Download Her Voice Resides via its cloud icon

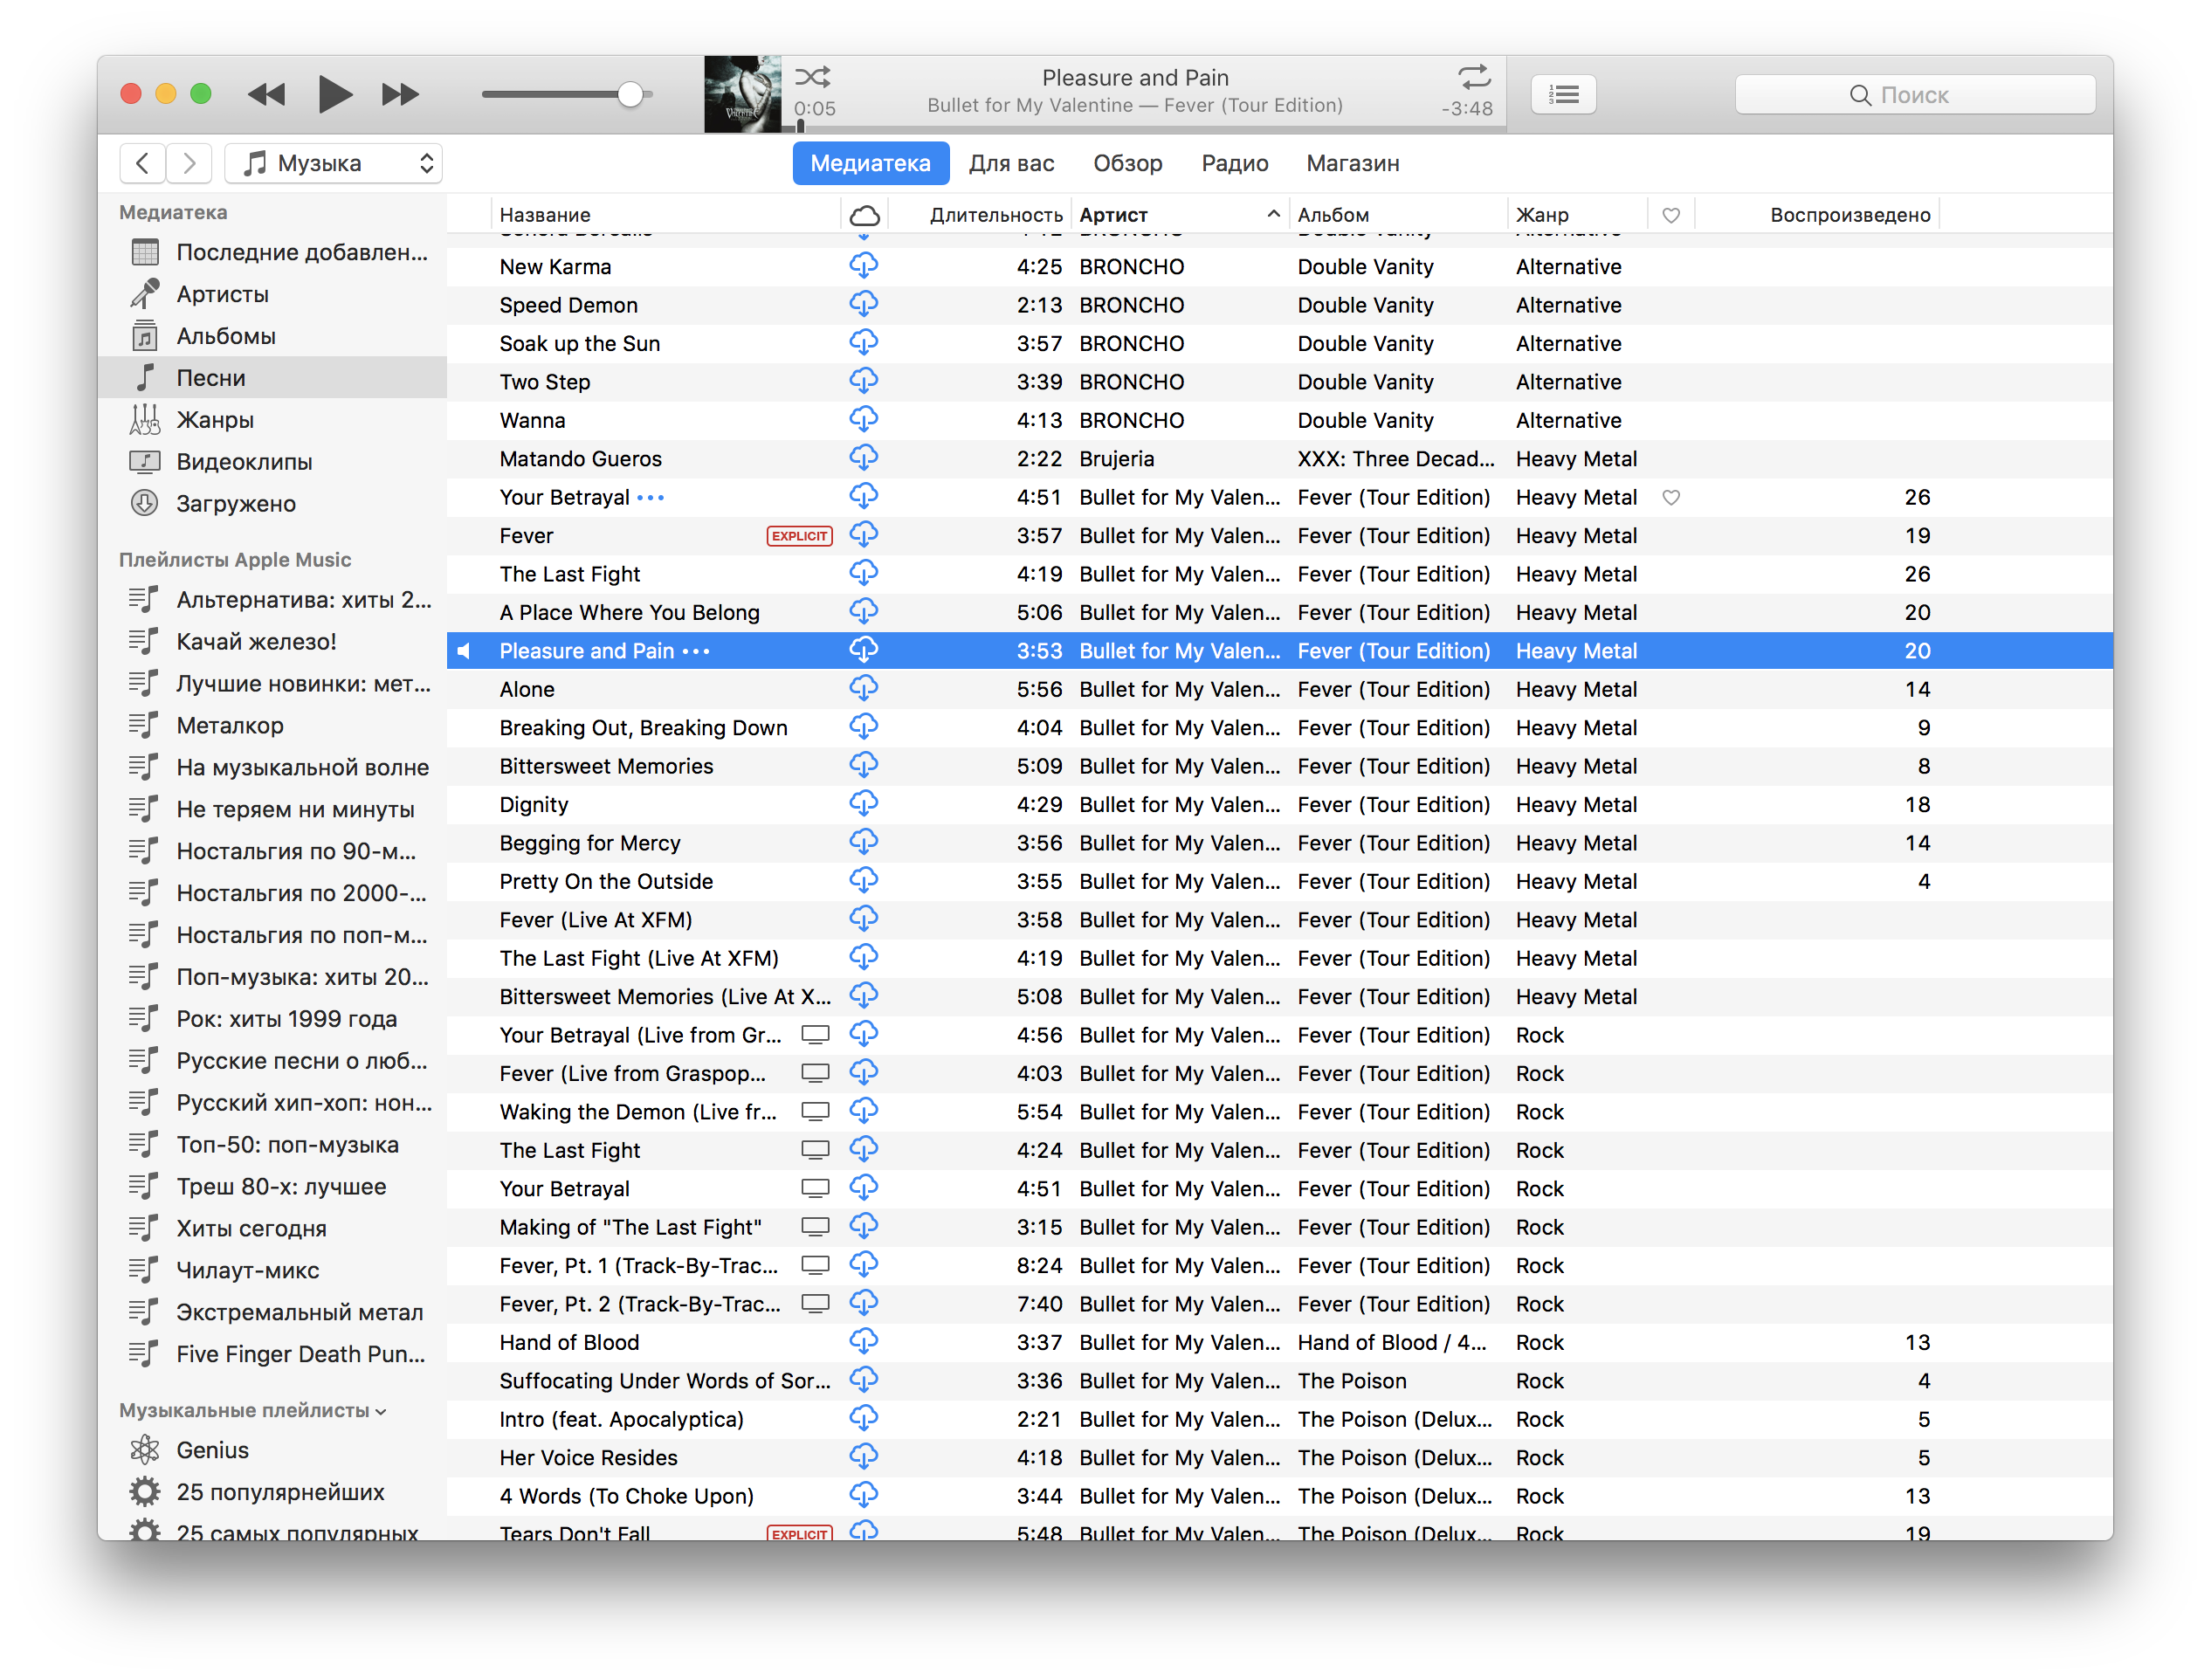[x=864, y=1457]
